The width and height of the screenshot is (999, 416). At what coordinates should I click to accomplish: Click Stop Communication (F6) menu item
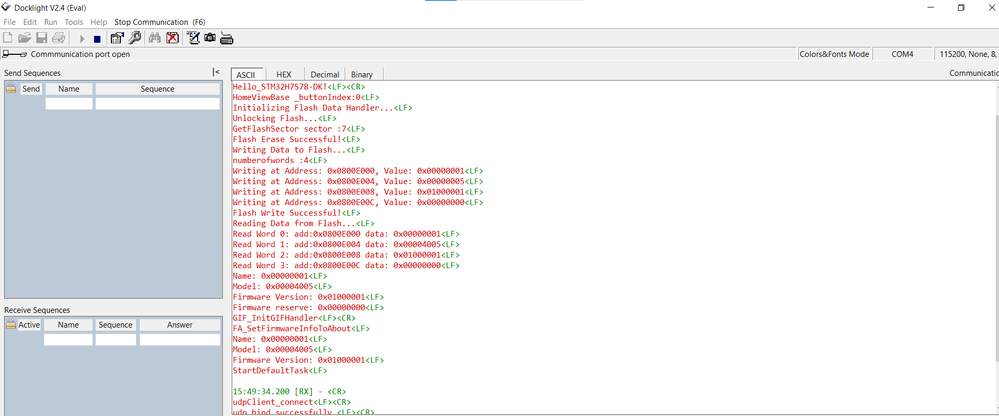click(160, 22)
